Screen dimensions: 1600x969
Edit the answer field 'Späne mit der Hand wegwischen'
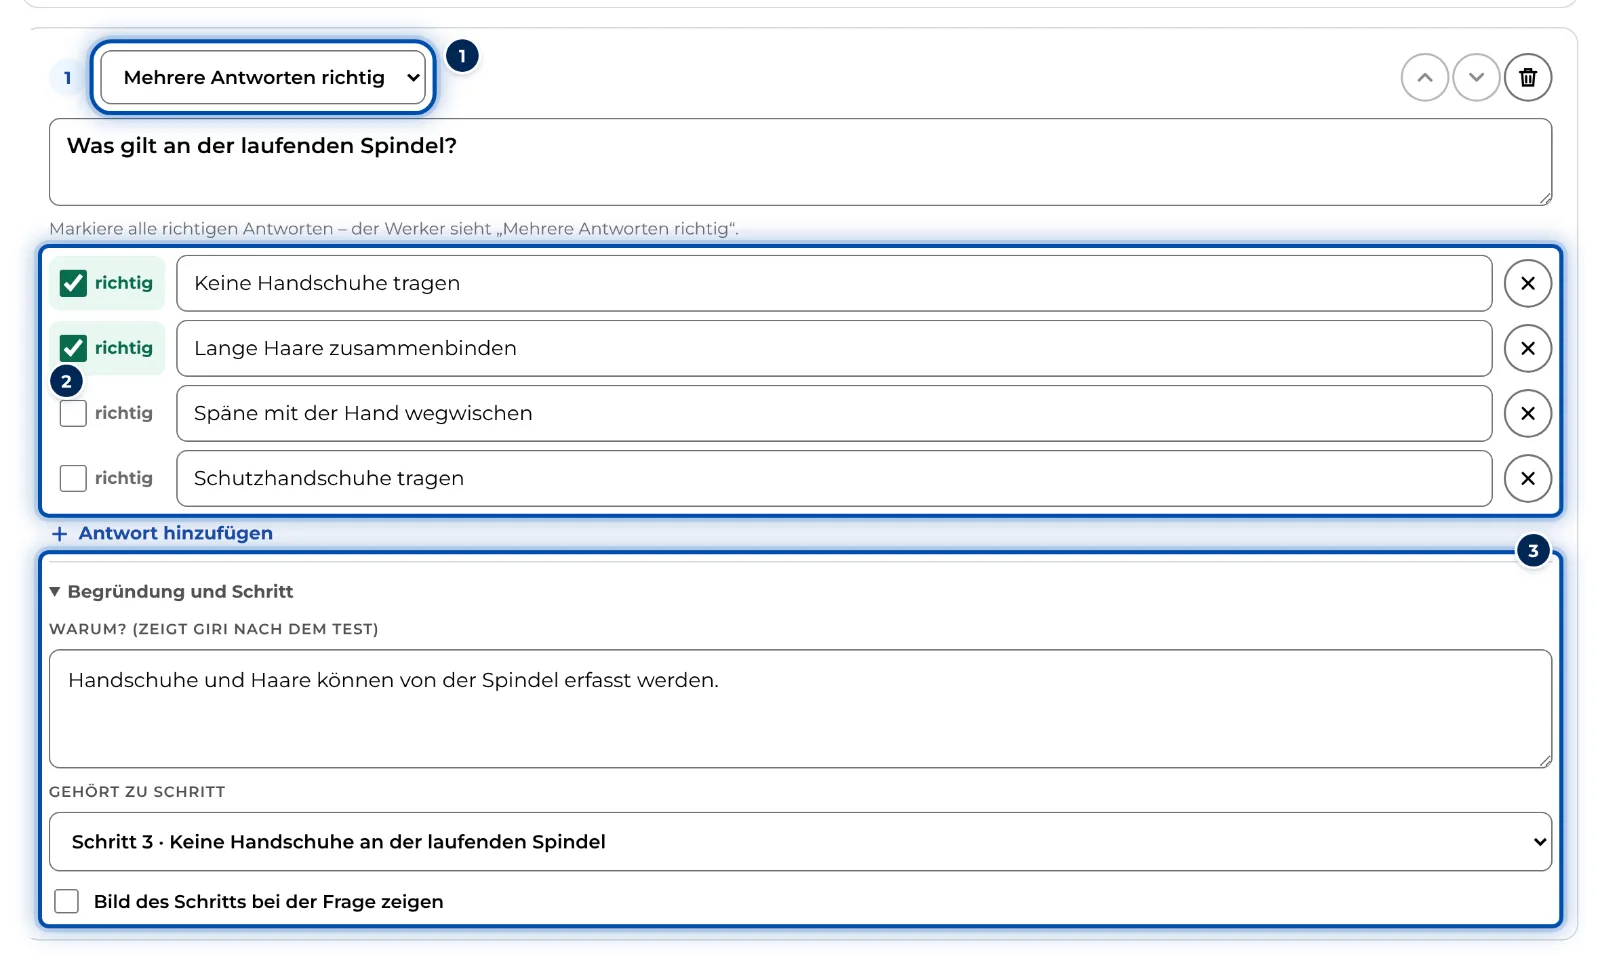point(834,413)
